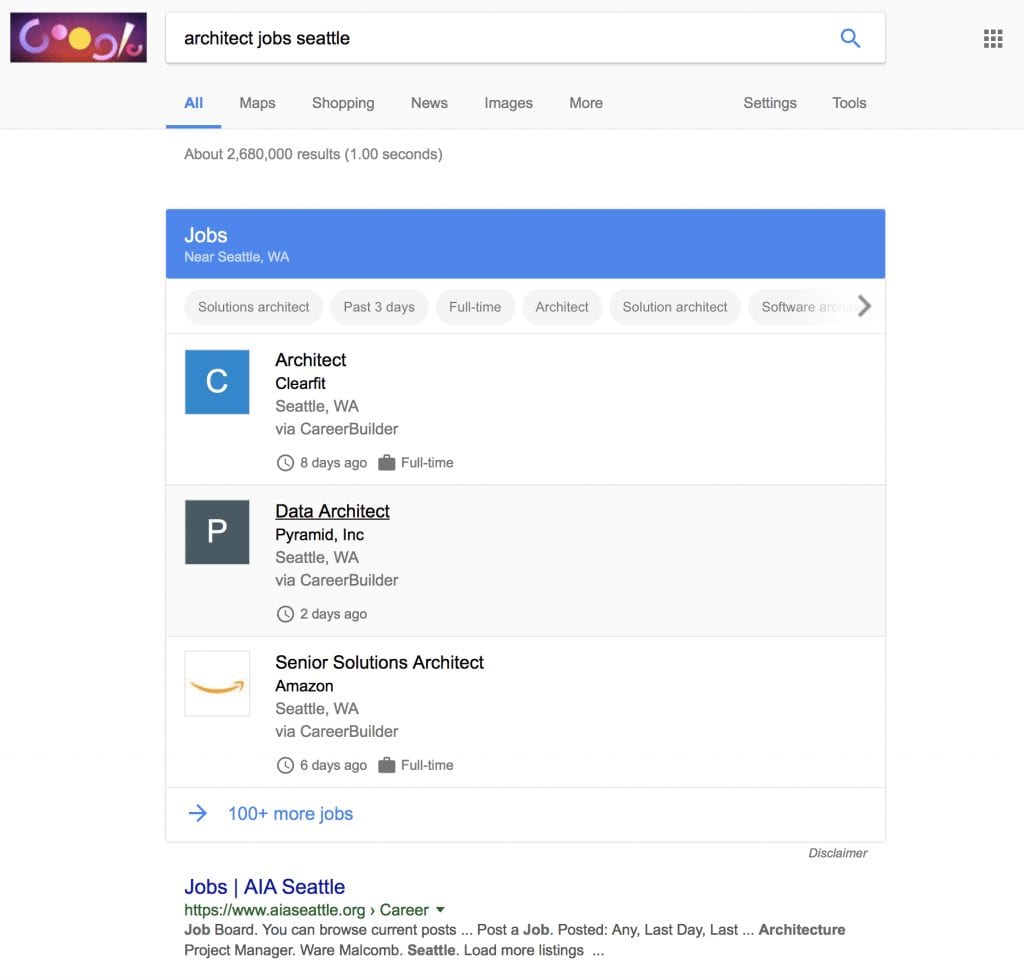Click the Amazon company name

pos(304,686)
